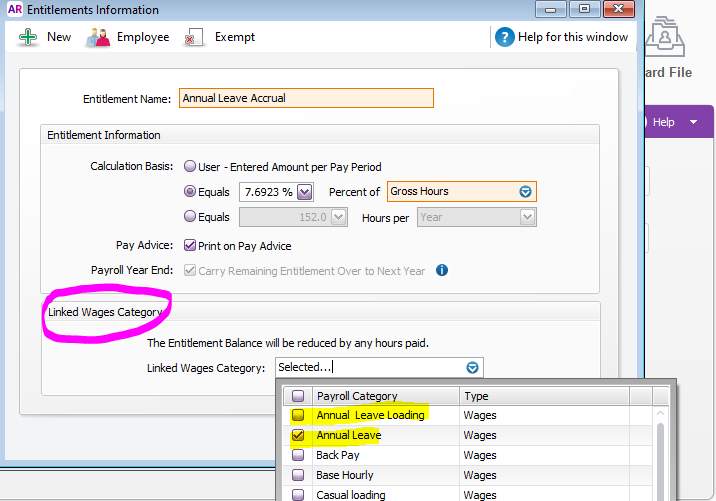This screenshot has height=501, width=716.
Task: Expand the Gross Hours percent-of dropdown
Action: 525,192
